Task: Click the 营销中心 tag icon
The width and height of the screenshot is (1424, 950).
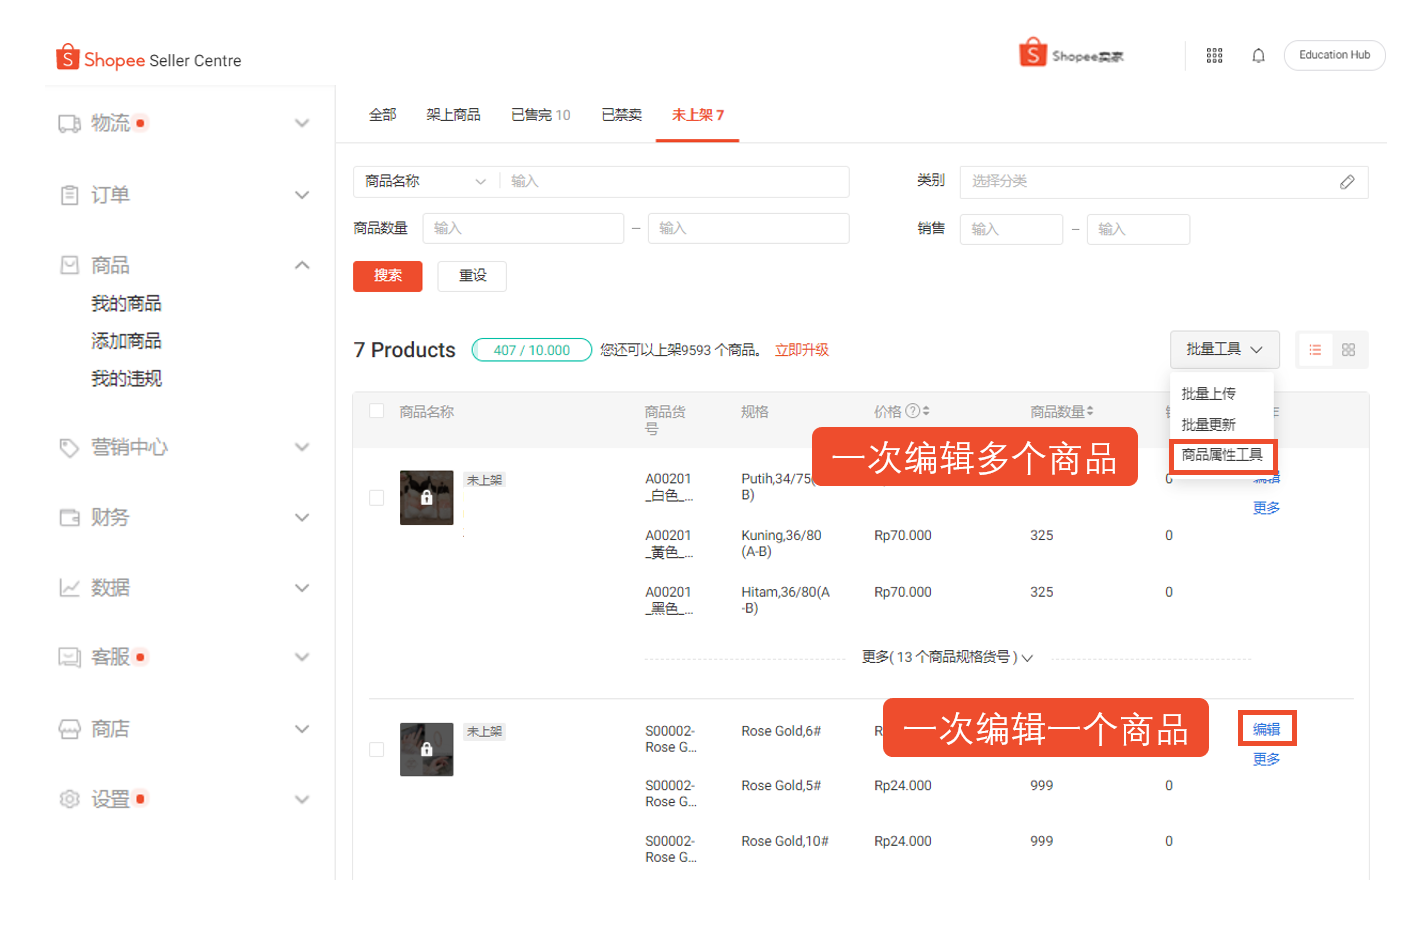Action: [x=69, y=448]
